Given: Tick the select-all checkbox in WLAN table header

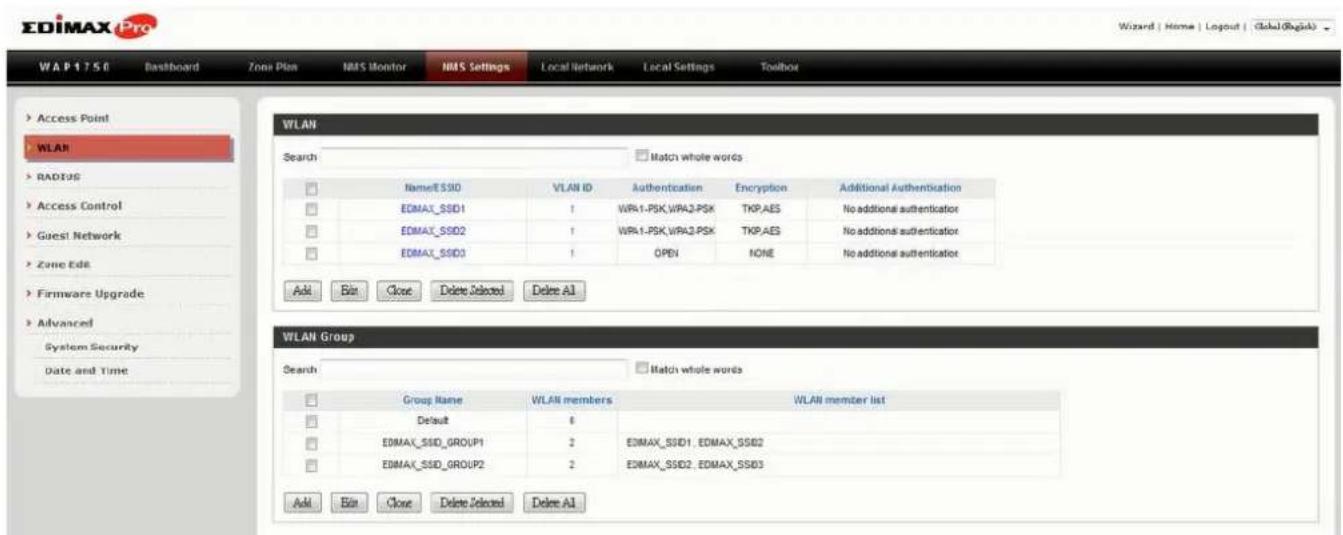Looking at the screenshot, I should pyautogui.click(x=312, y=187).
